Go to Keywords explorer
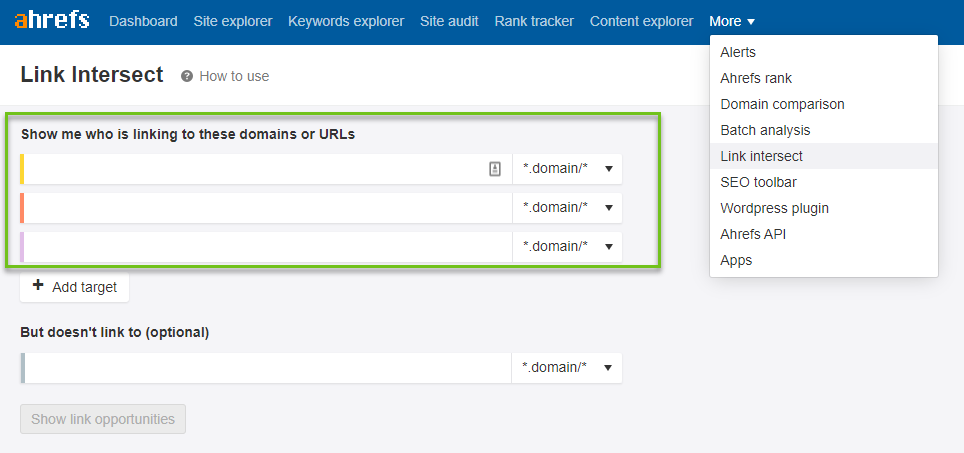 346,22
